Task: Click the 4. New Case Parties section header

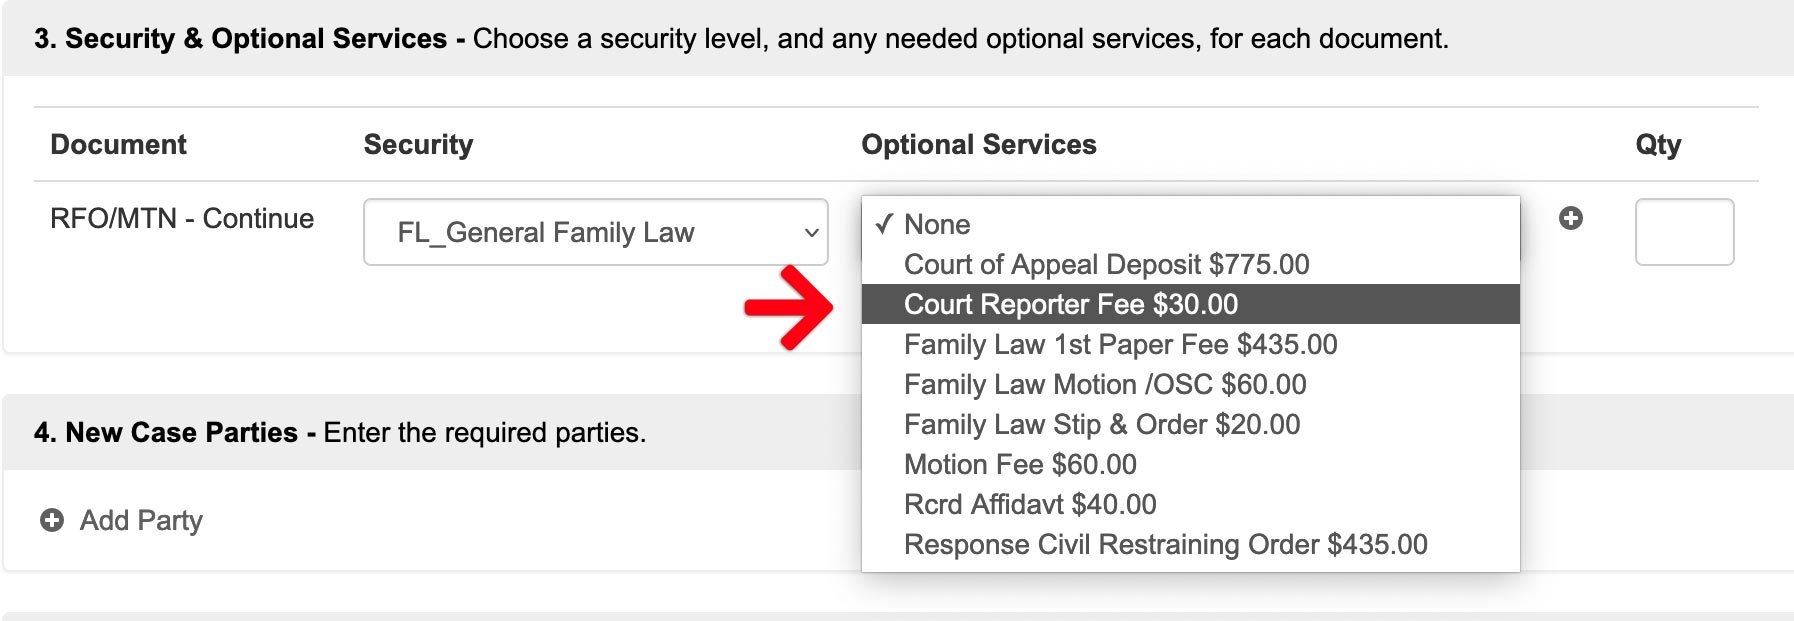Action: pos(340,432)
